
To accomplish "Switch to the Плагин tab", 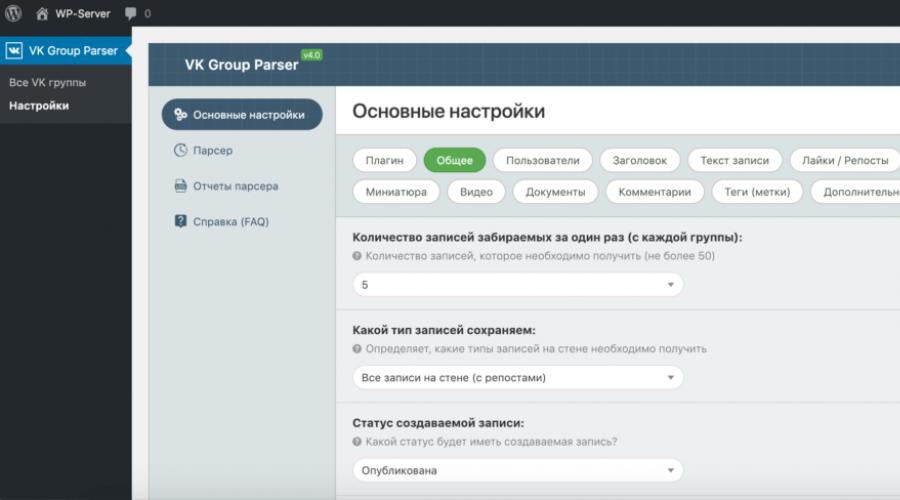I will 384,160.
